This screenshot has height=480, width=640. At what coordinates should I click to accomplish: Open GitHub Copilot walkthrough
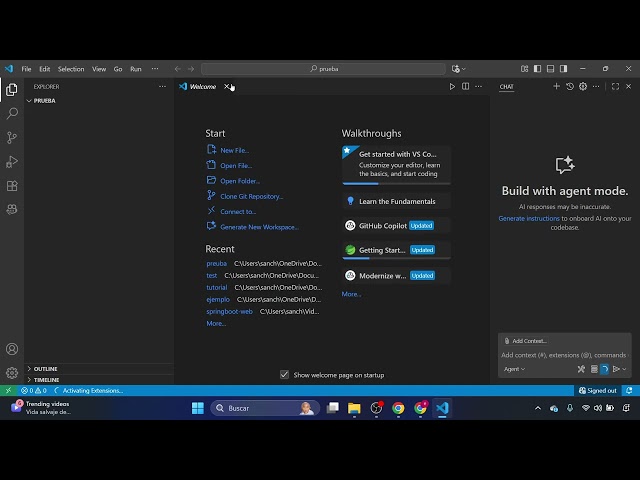[396, 226]
